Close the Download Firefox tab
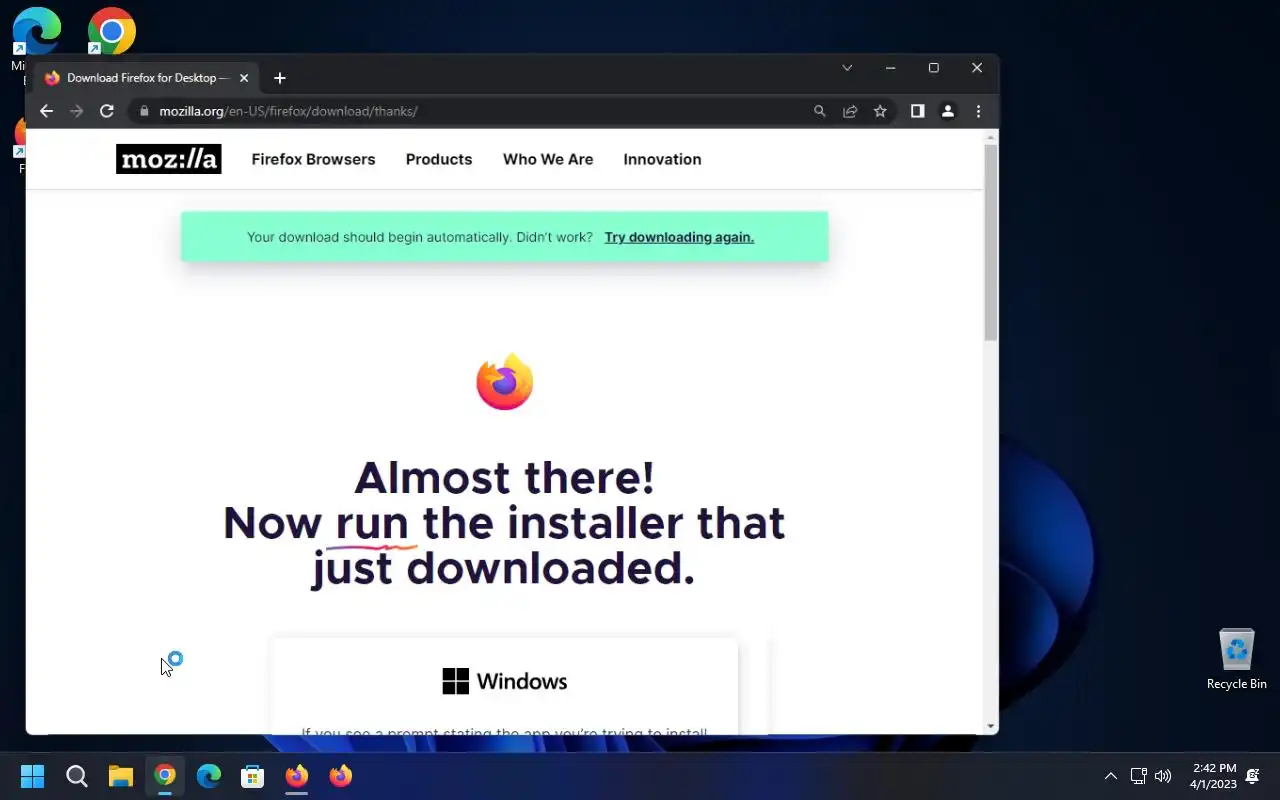Viewport: 1280px width, 800px height. 244,78
